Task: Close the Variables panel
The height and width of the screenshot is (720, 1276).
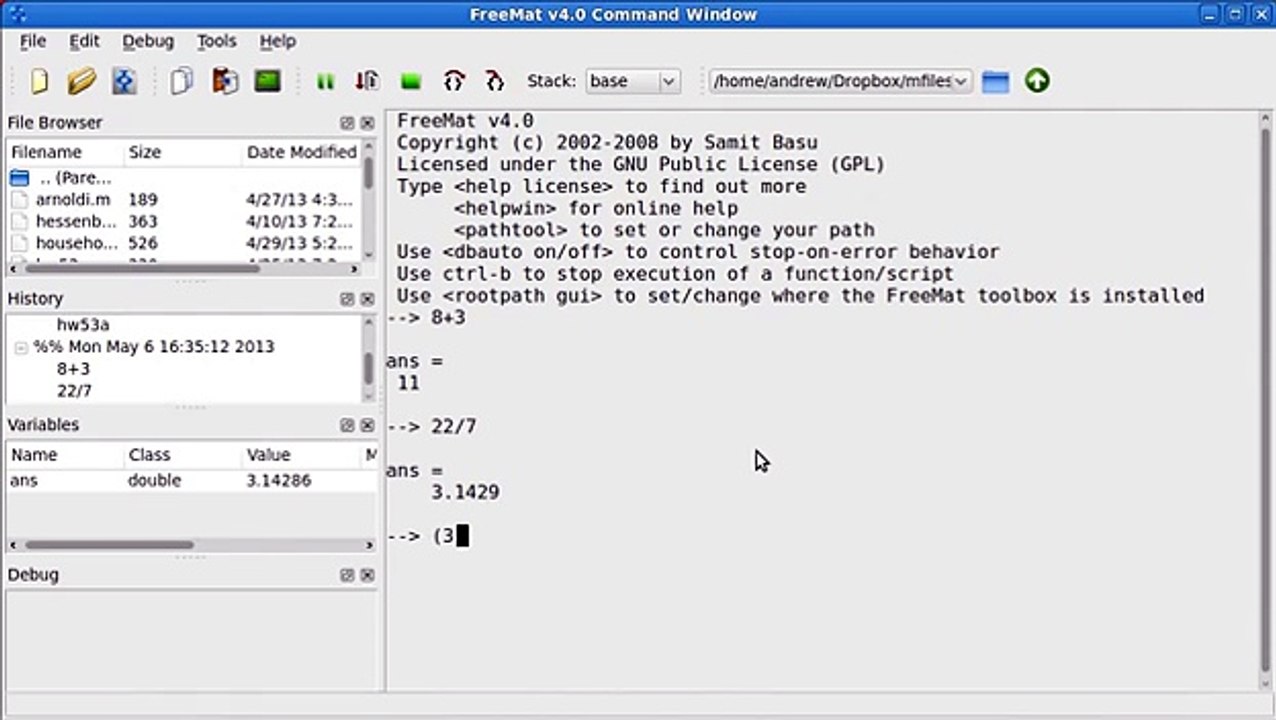Action: coord(367,425)
